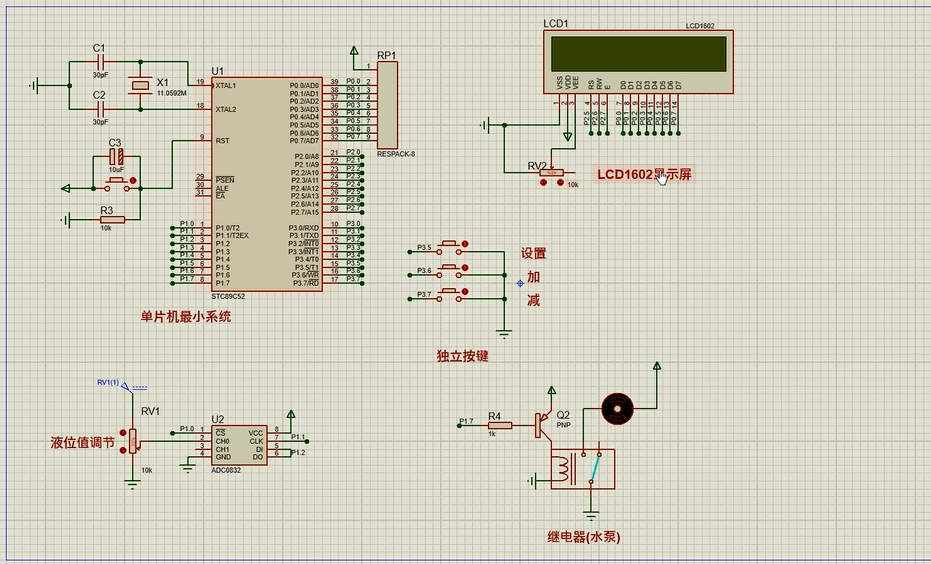
Task: Click the R3 10k resistor
Action: [112, 219]
